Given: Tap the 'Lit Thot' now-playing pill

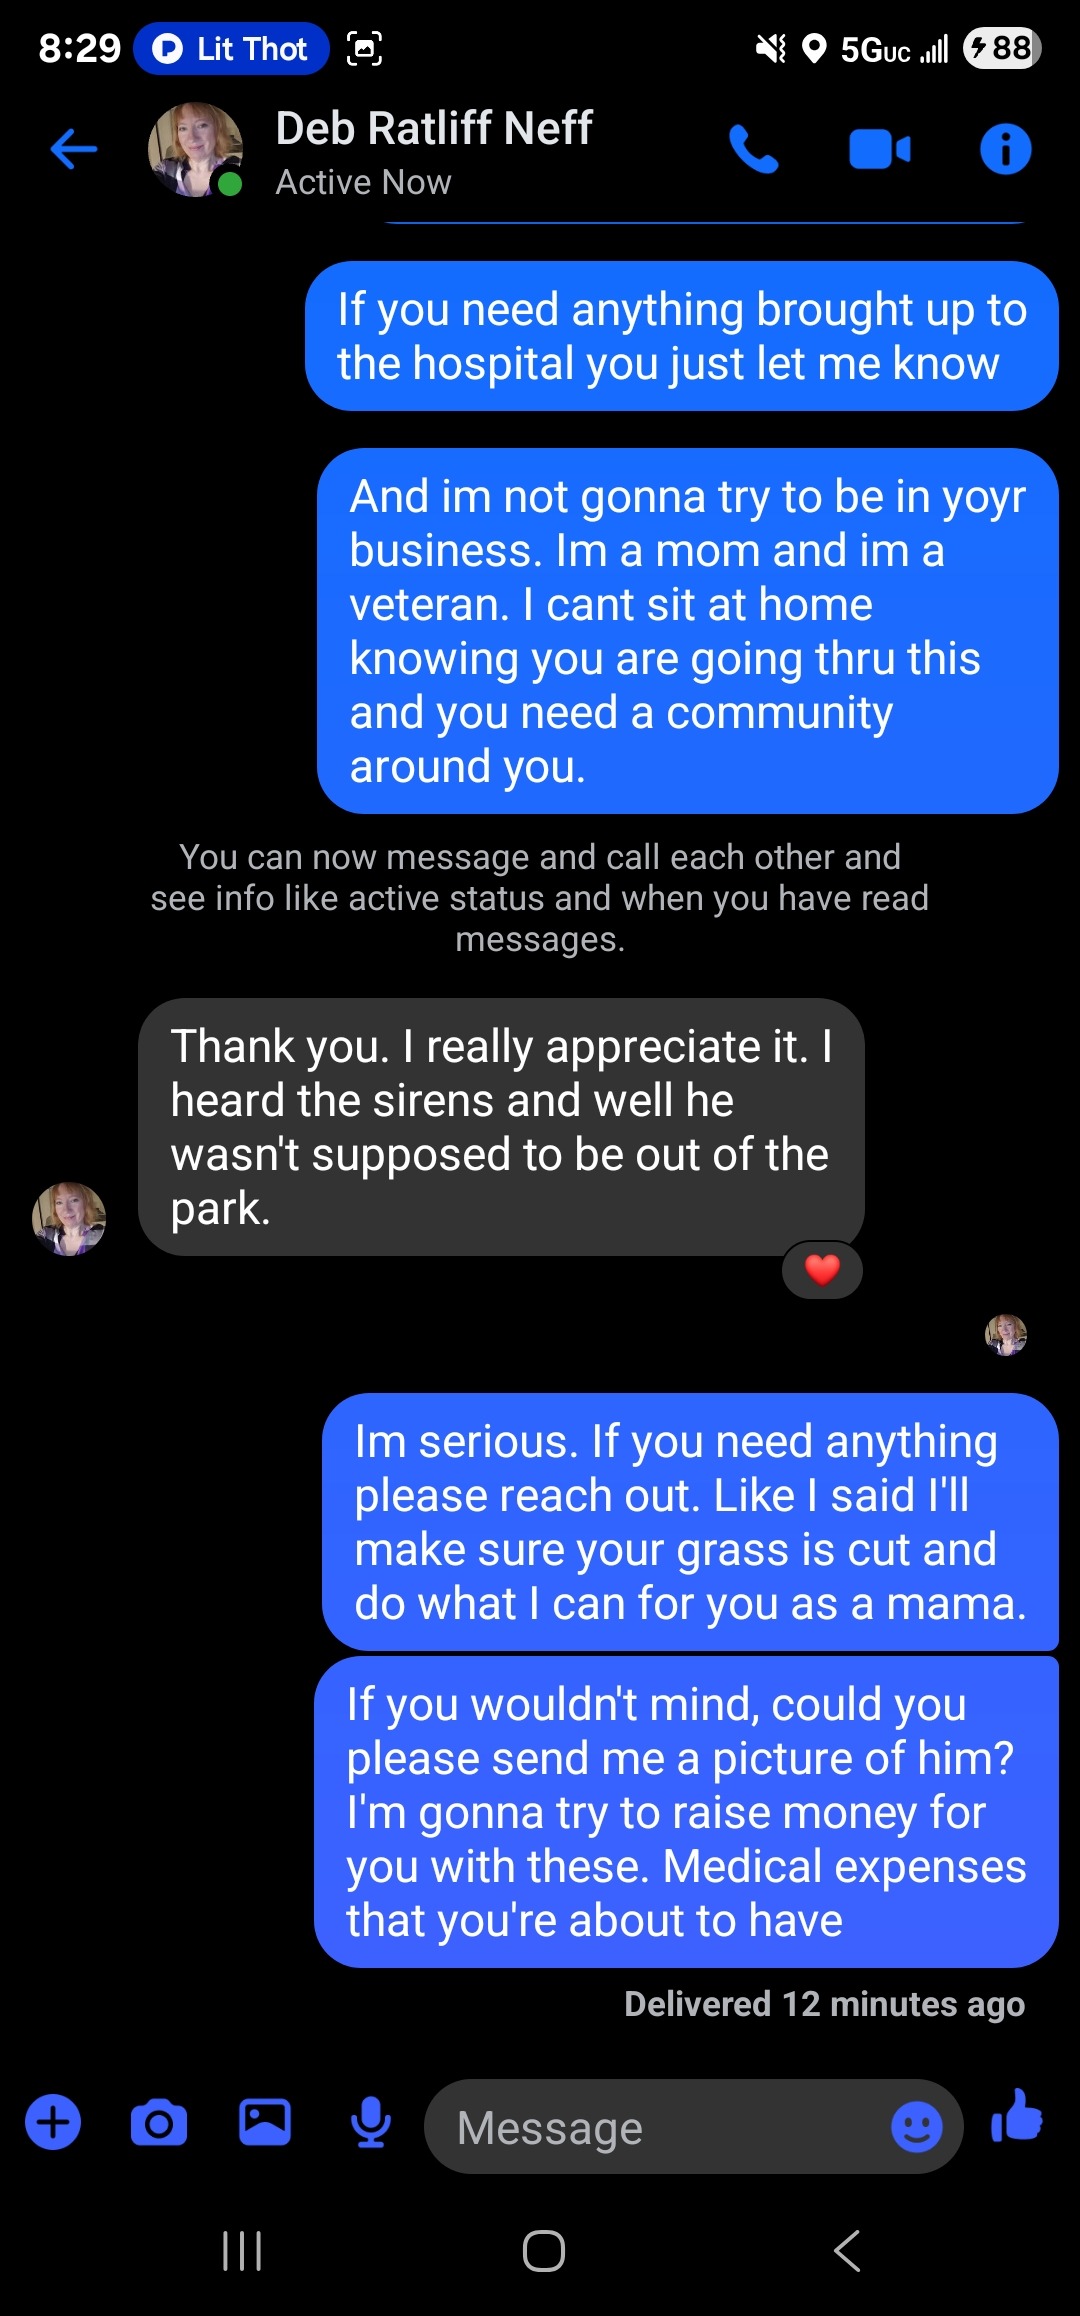Looking at the screenshot, I should pyautogui.click(x=232, y=49).
